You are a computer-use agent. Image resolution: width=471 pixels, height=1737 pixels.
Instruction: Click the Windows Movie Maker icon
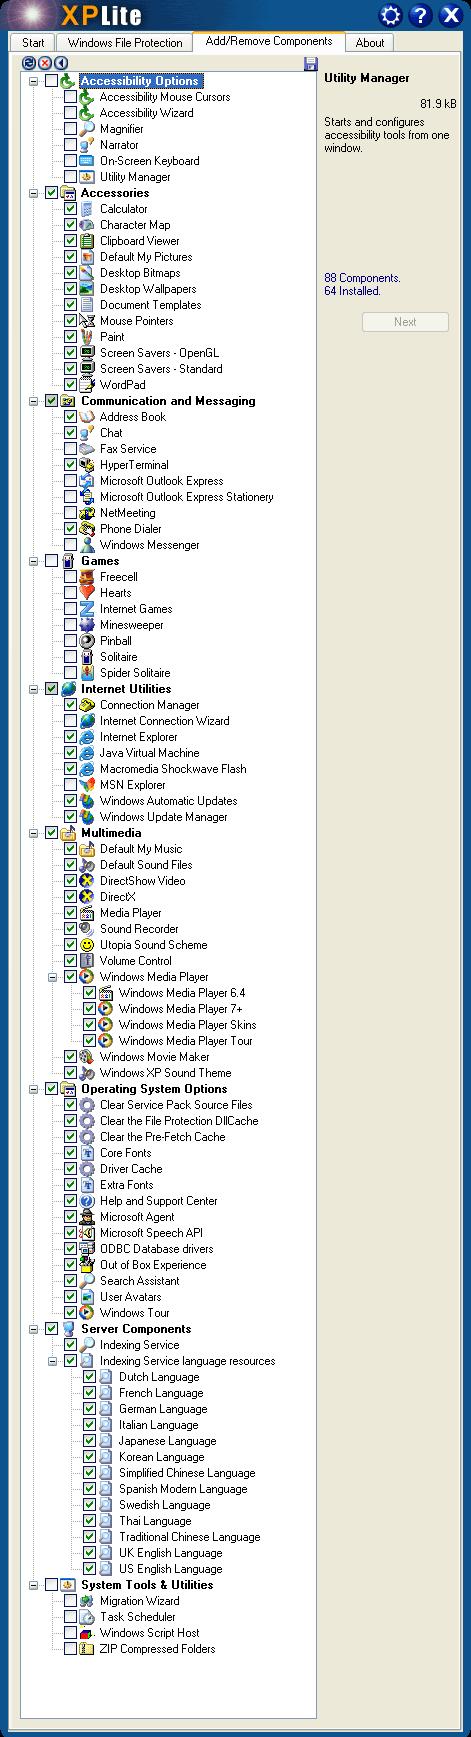pyautogui.click(x=88, y=1057)
